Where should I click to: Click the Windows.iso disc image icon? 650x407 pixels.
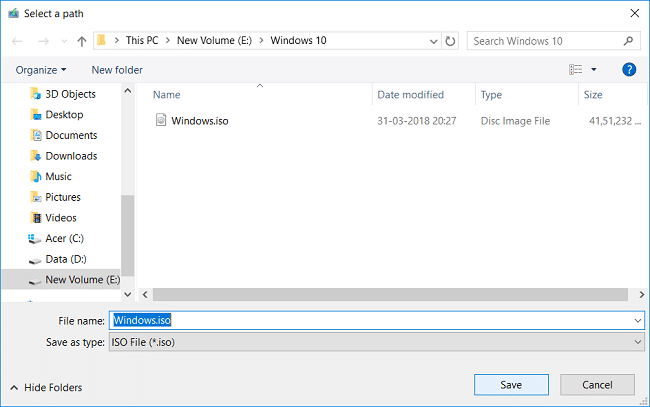[x=161, y=120]
